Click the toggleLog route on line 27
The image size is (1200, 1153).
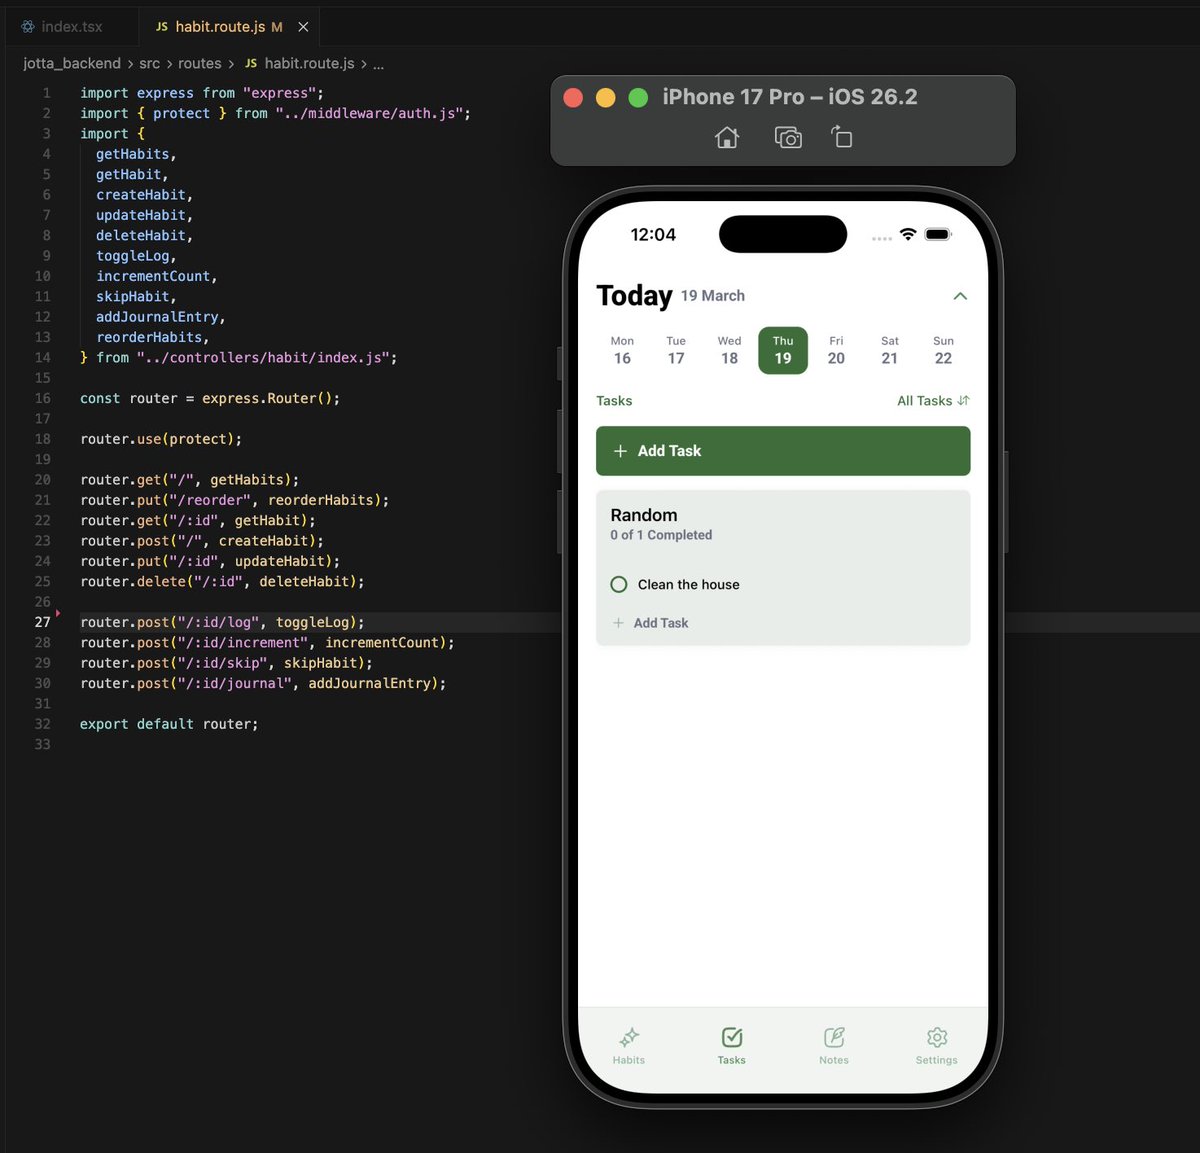(x=222, y=622)
